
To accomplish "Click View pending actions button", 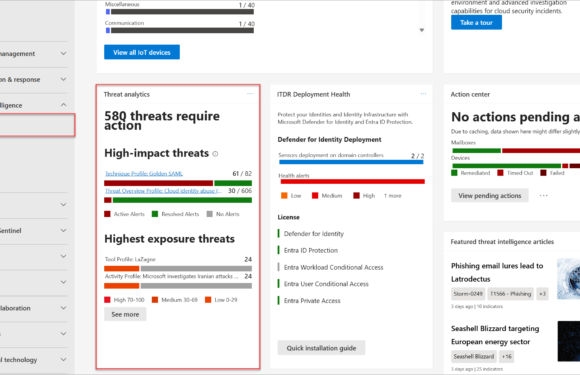I will tap(489, 196).
